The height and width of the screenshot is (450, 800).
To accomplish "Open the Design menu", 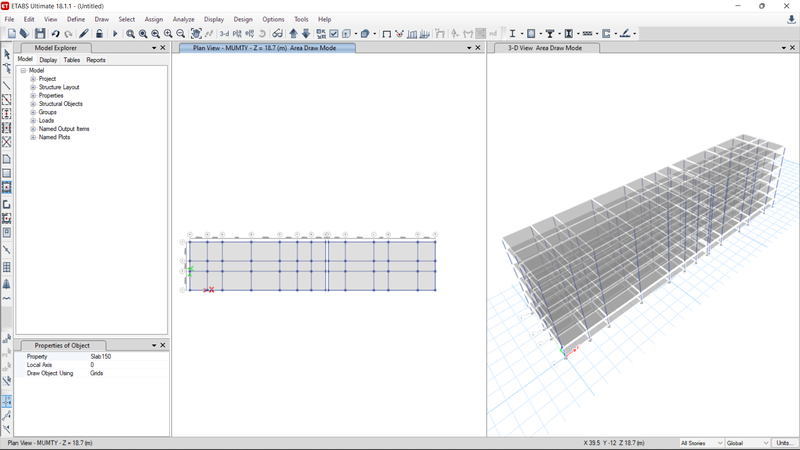I will tap(243, 19).
